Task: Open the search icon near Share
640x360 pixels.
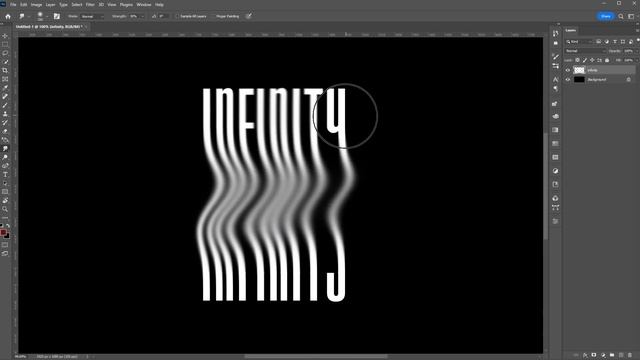Action: point(621,16)
